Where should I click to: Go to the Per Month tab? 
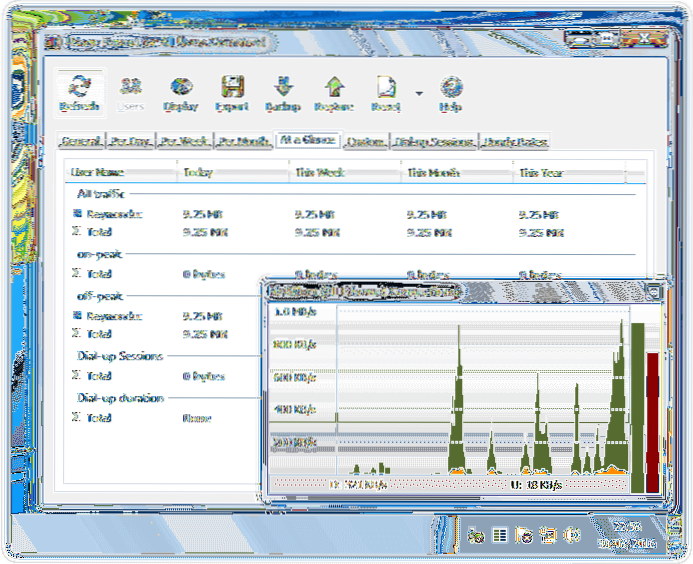(243, 142)
